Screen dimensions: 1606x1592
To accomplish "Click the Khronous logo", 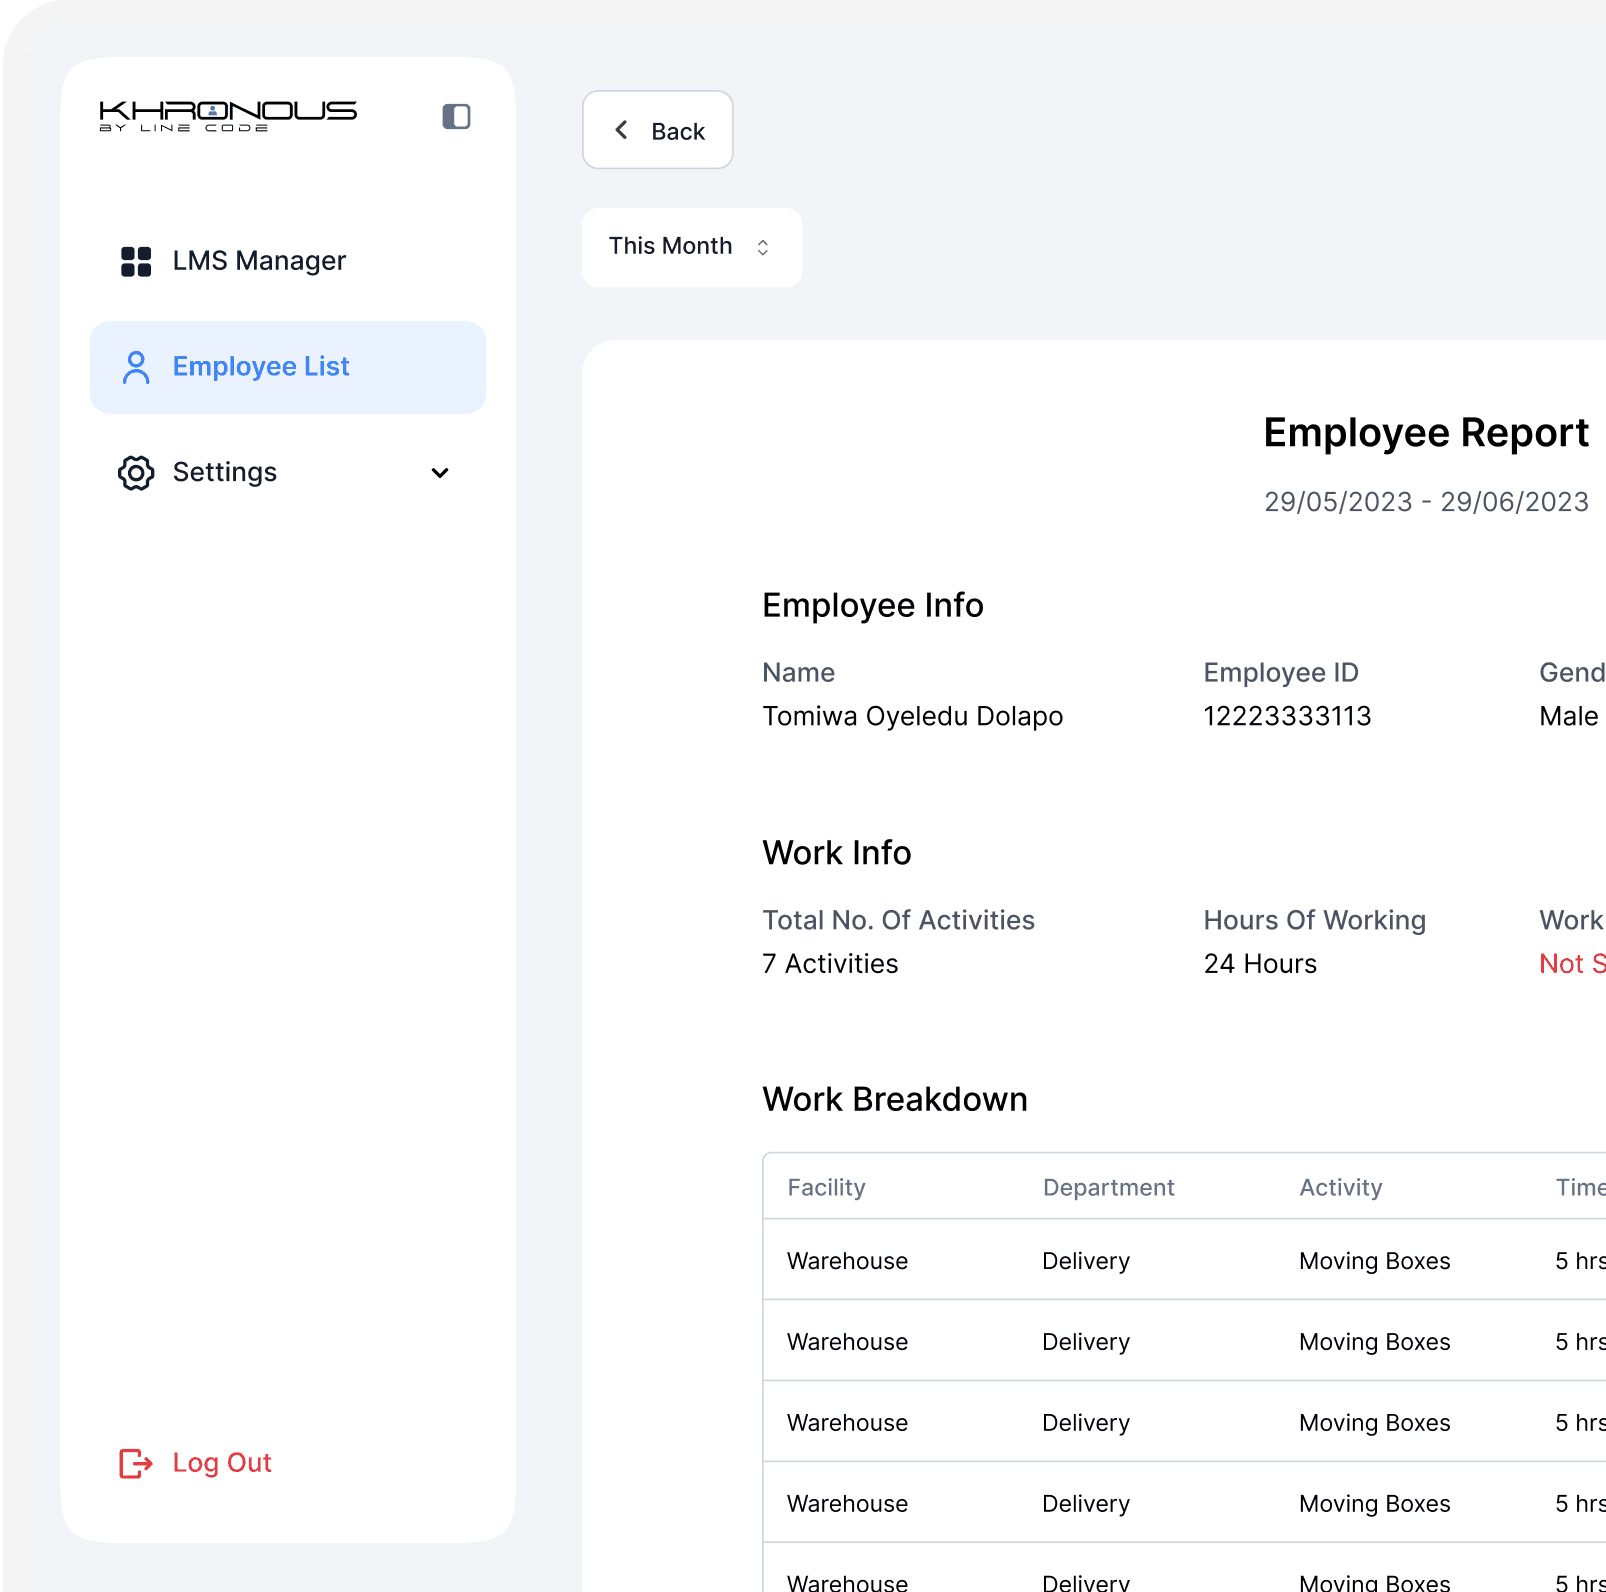I will [x=228, y=115].
